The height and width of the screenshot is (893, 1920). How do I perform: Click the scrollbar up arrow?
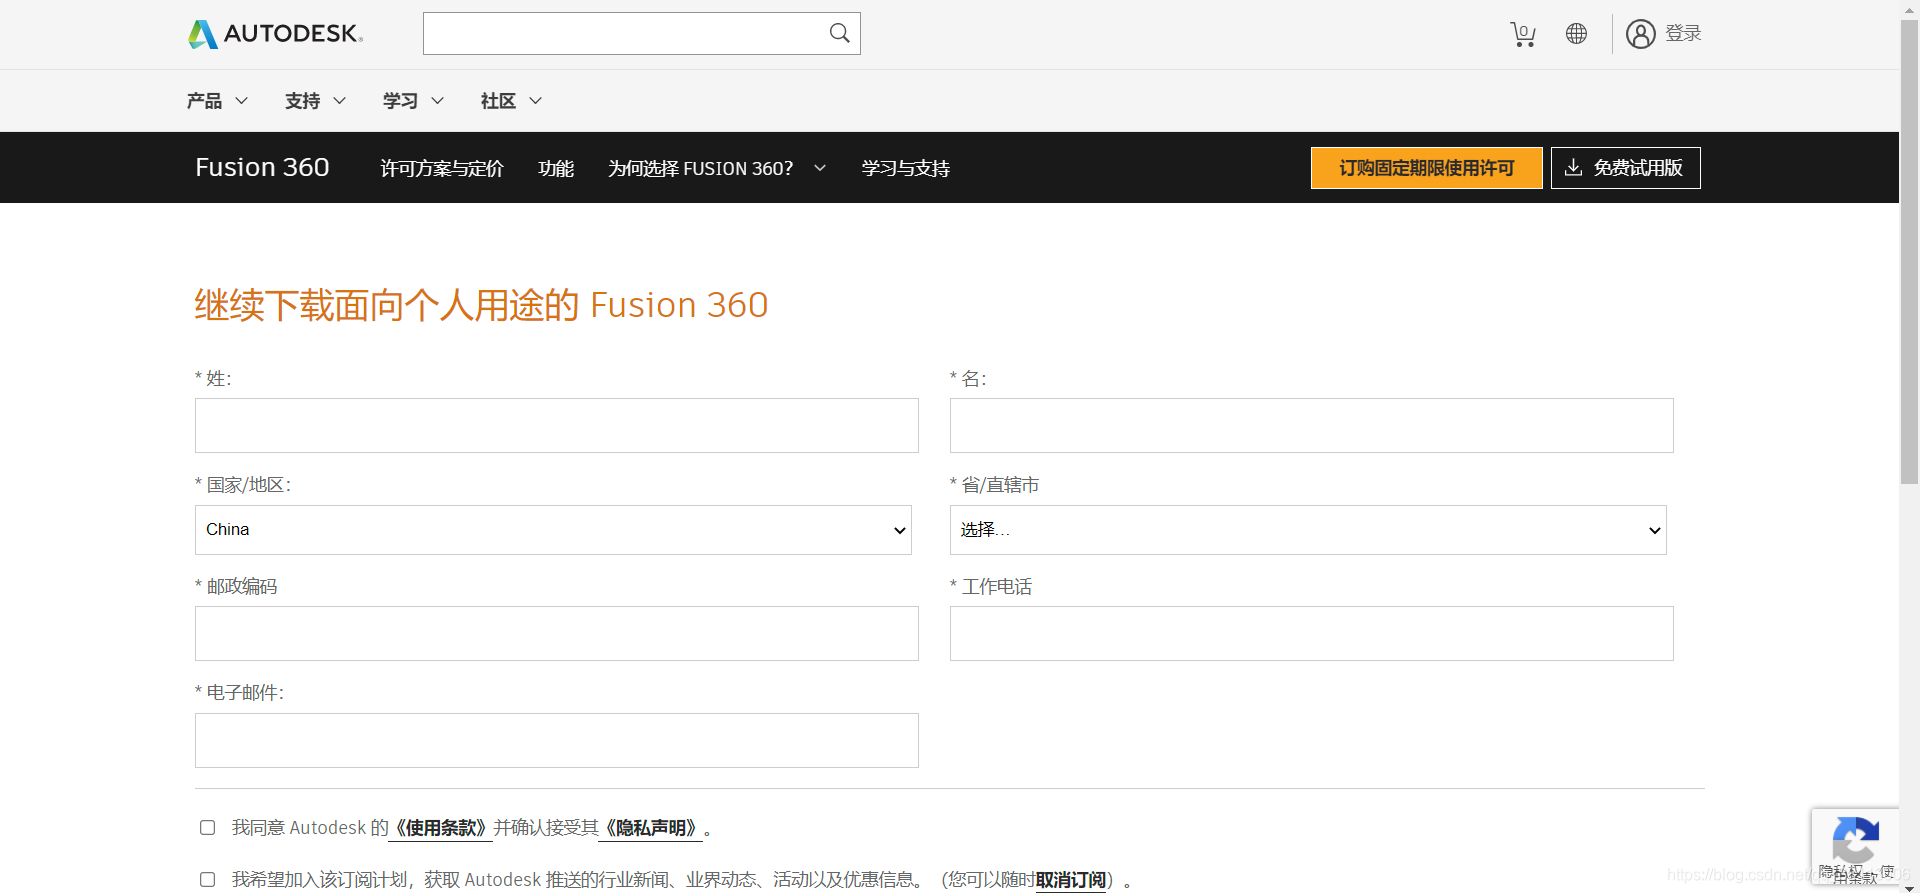point(1909,8)
